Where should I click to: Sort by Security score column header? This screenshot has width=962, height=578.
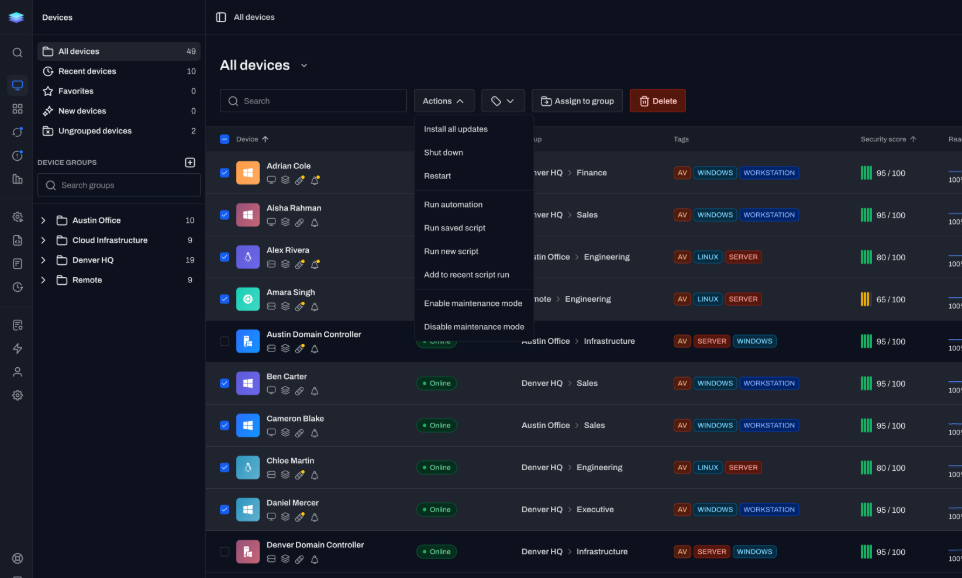888,139
